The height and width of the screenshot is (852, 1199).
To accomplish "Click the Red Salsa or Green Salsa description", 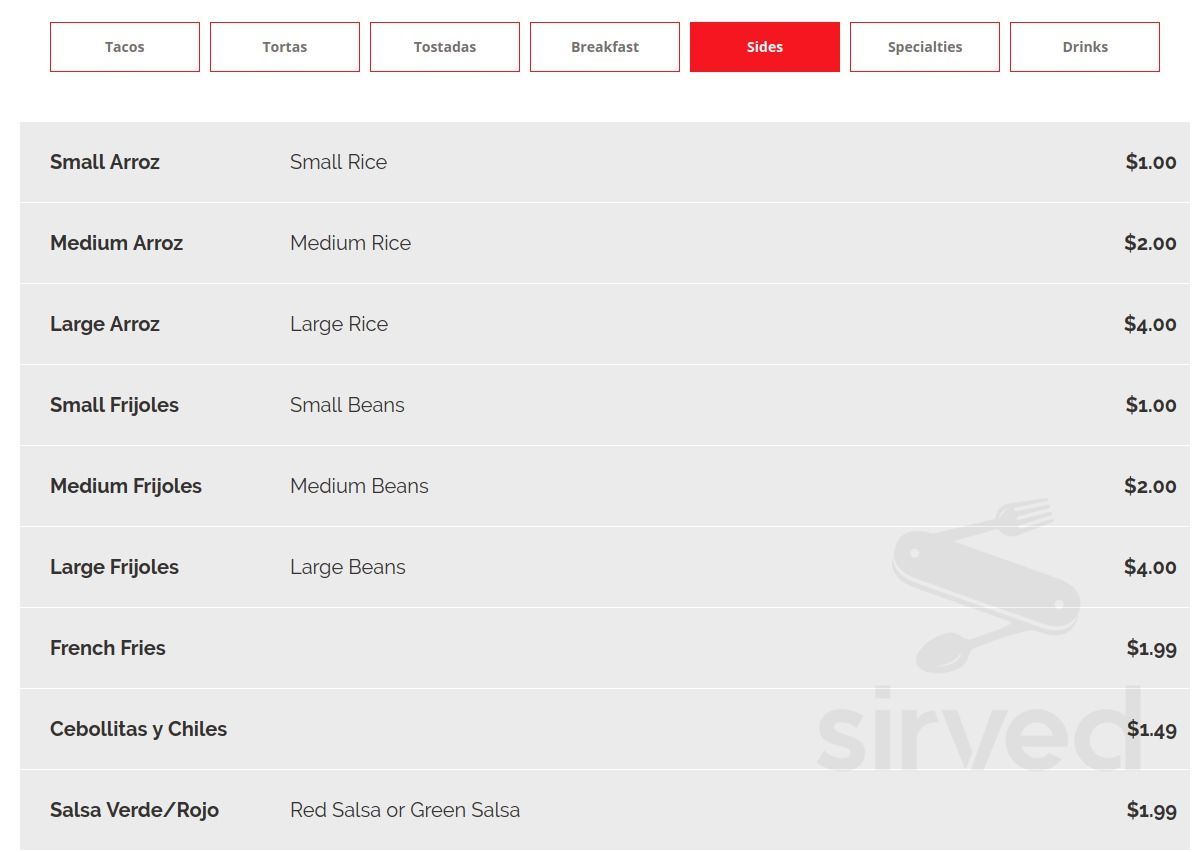I will point(405,810).
